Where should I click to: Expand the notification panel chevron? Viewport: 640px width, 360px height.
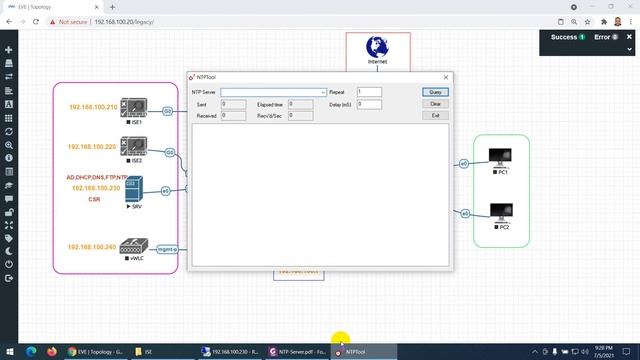pyautogui.click(x=629, y=49)
